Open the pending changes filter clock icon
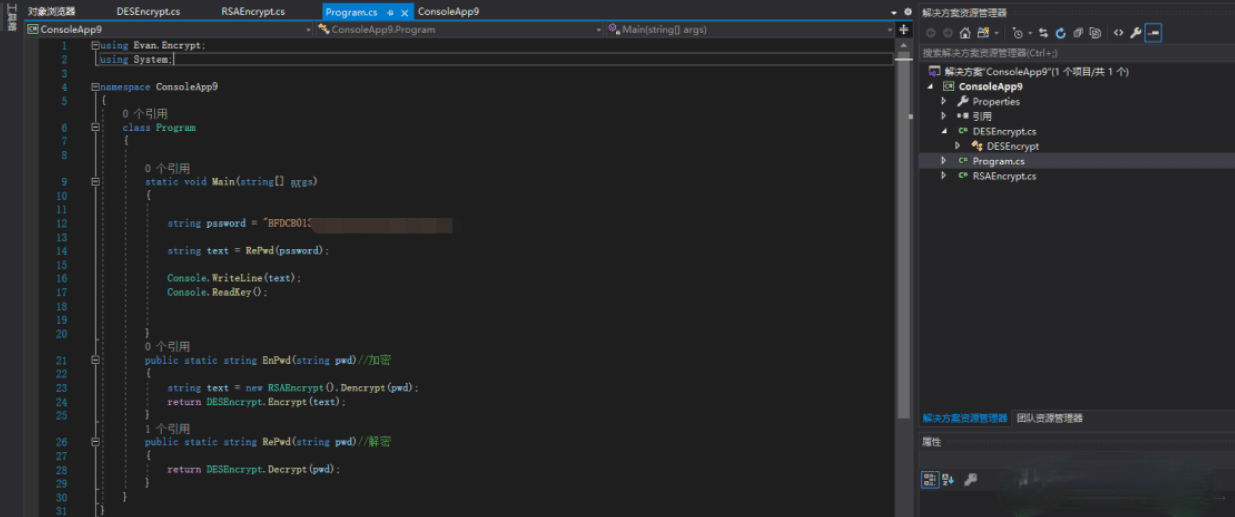 1017,33
